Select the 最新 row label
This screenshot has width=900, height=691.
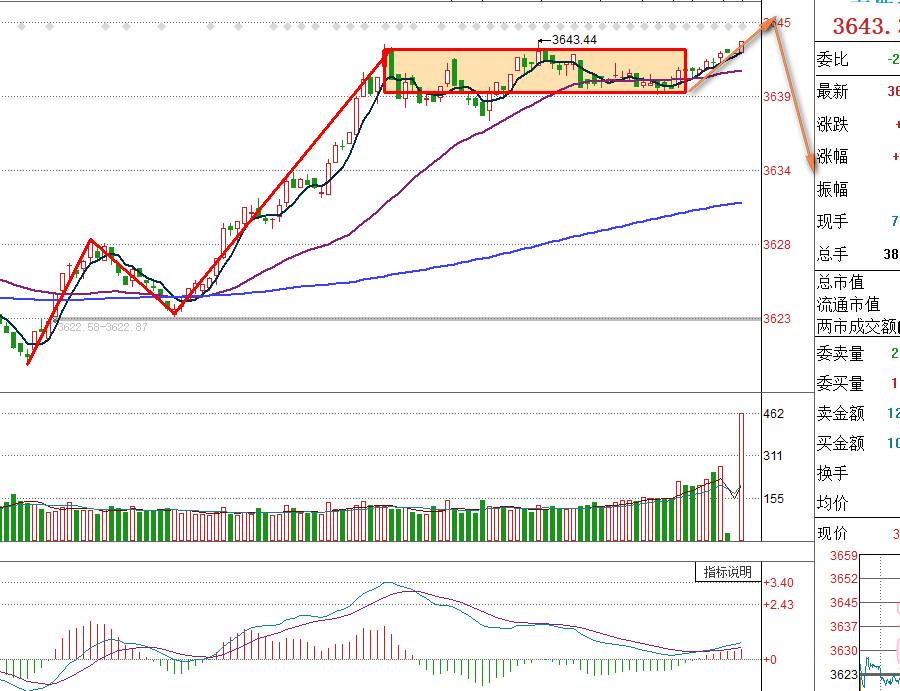coord(832,91)
